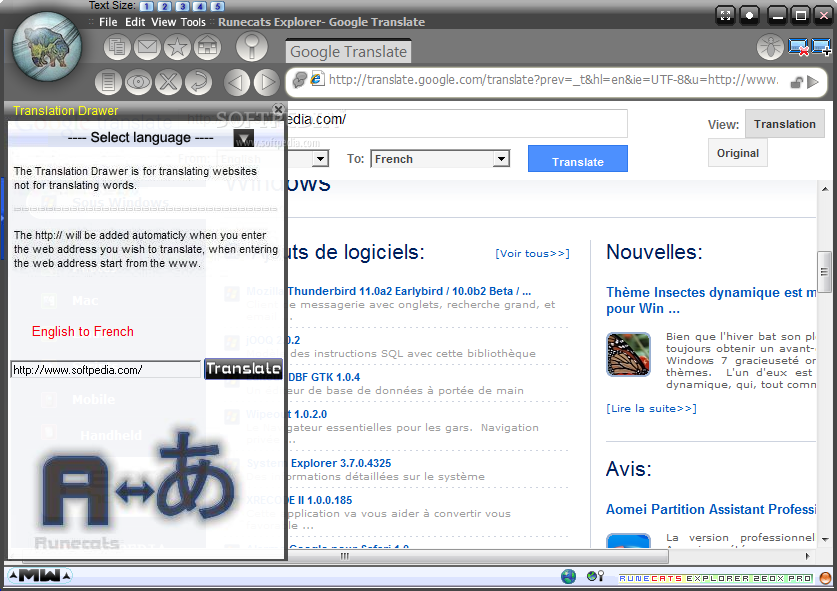
Task: Click the globe with key status icon
Action: (x=595, y=576)
